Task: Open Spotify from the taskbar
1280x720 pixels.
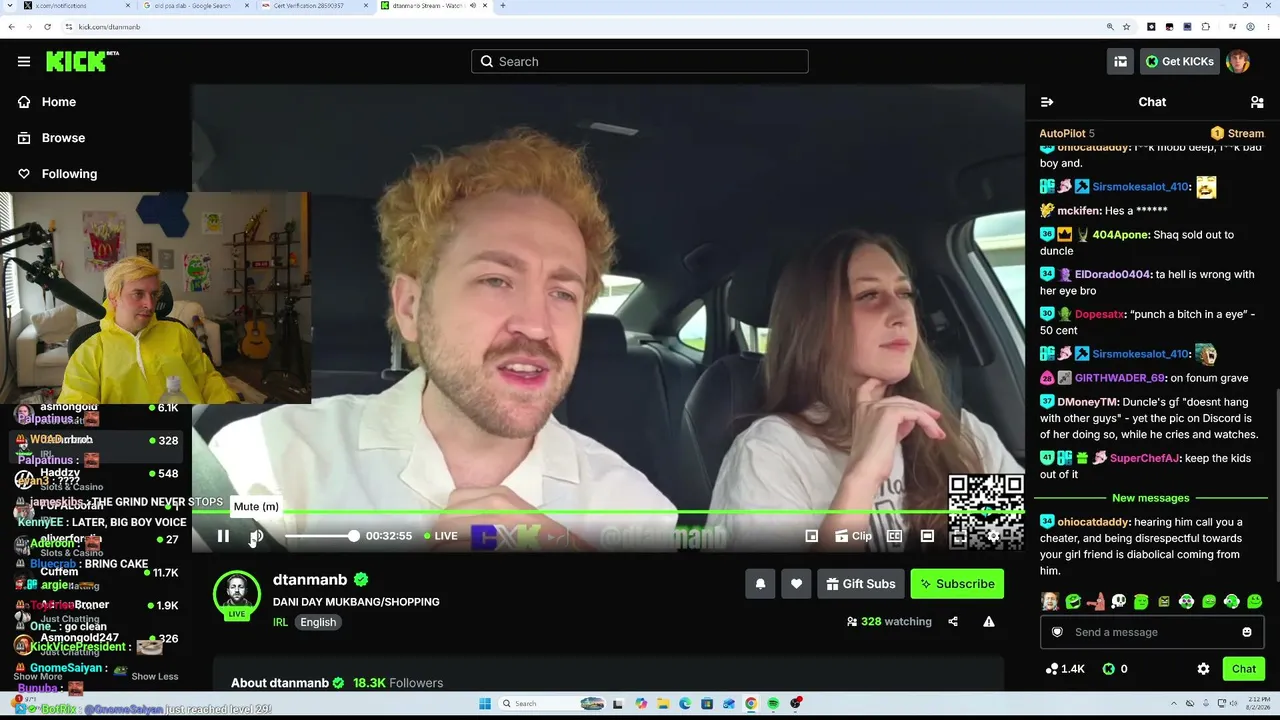Action: coord(774,704)
